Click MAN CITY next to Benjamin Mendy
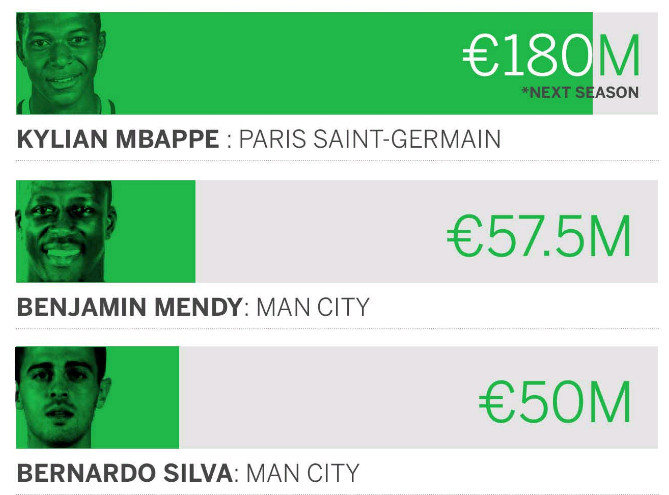 pyautogui.click(x=313, y=307)
